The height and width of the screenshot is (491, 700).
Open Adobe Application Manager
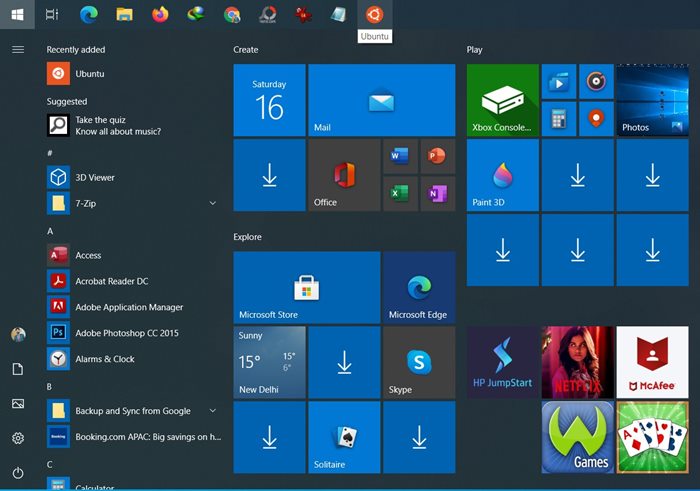click(x=134, y=307)
